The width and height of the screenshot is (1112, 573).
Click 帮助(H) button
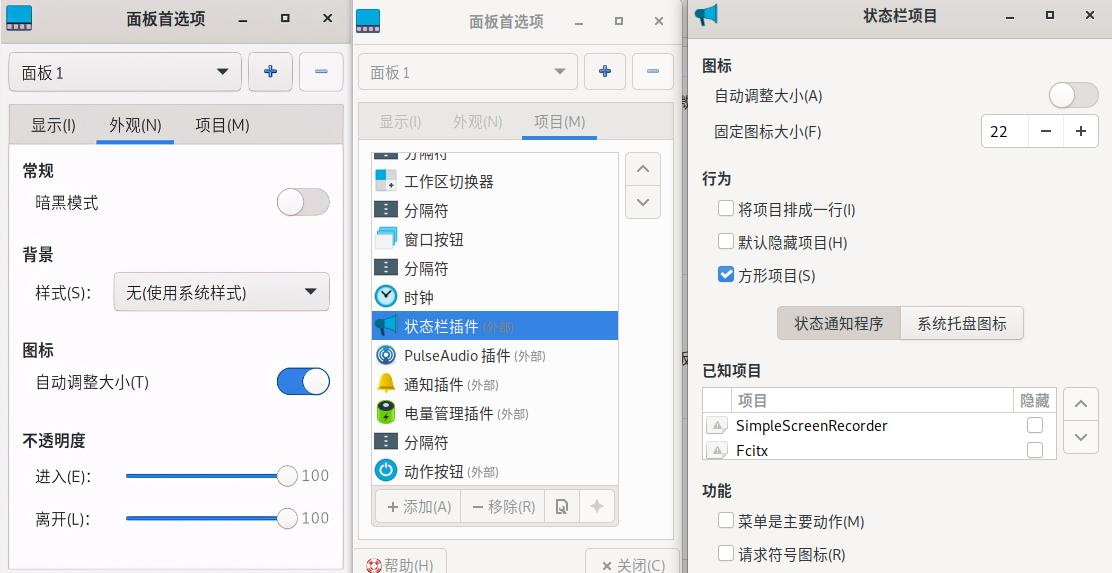point(400,564)
